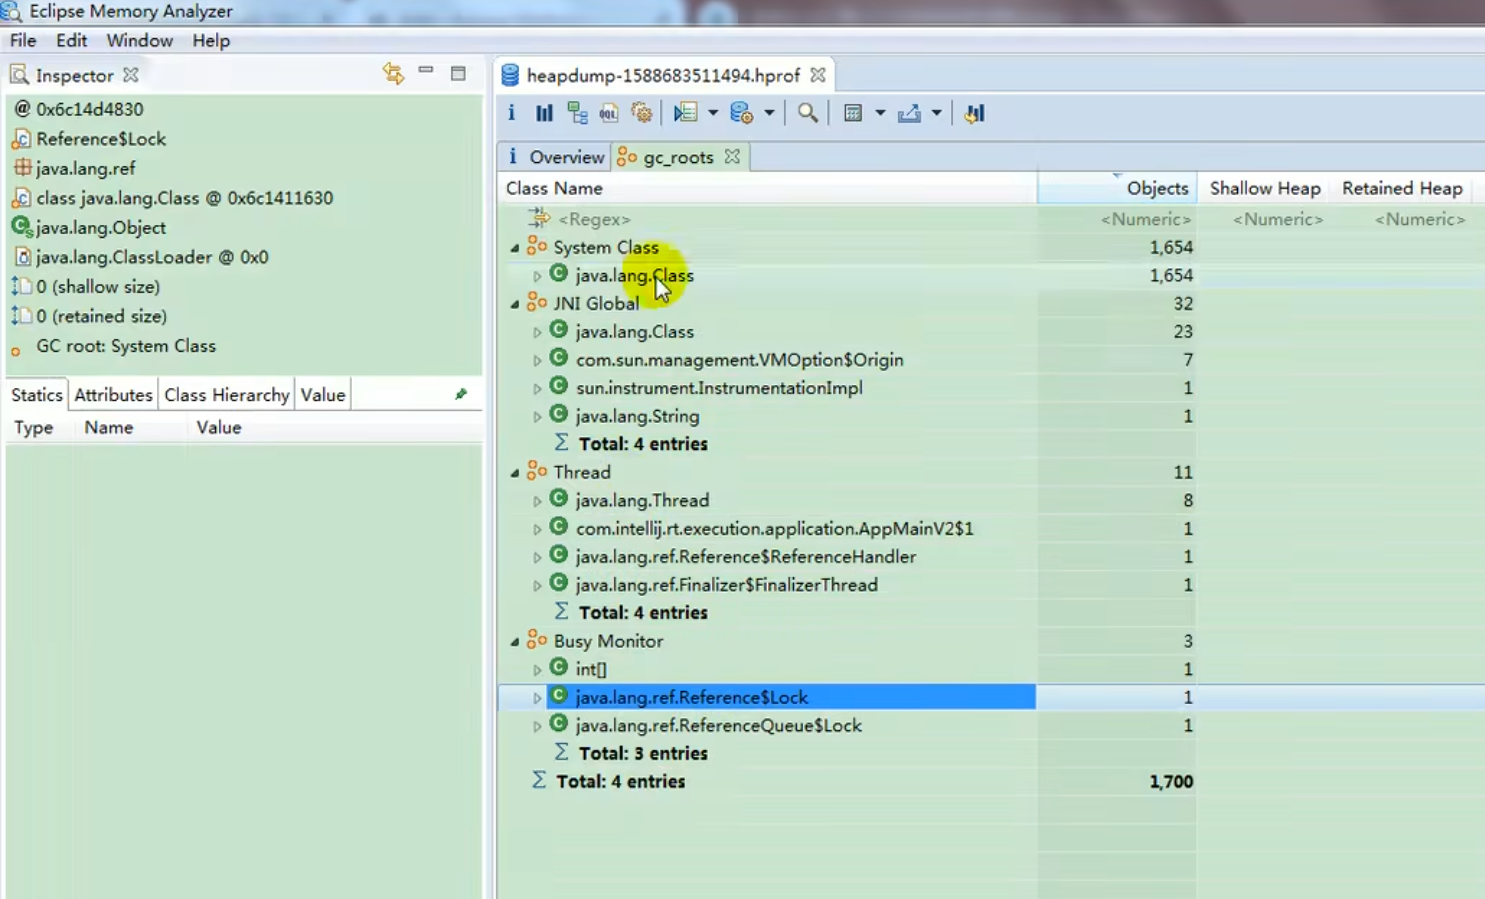Click the pin icon in Statics tab bar

pos(461,394)
